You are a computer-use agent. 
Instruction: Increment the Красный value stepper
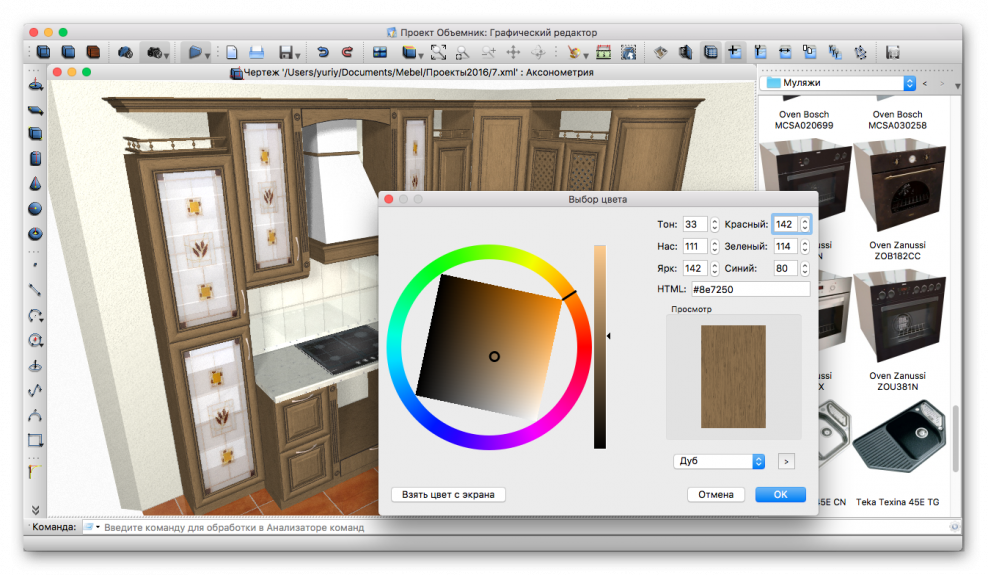point(805,221)
